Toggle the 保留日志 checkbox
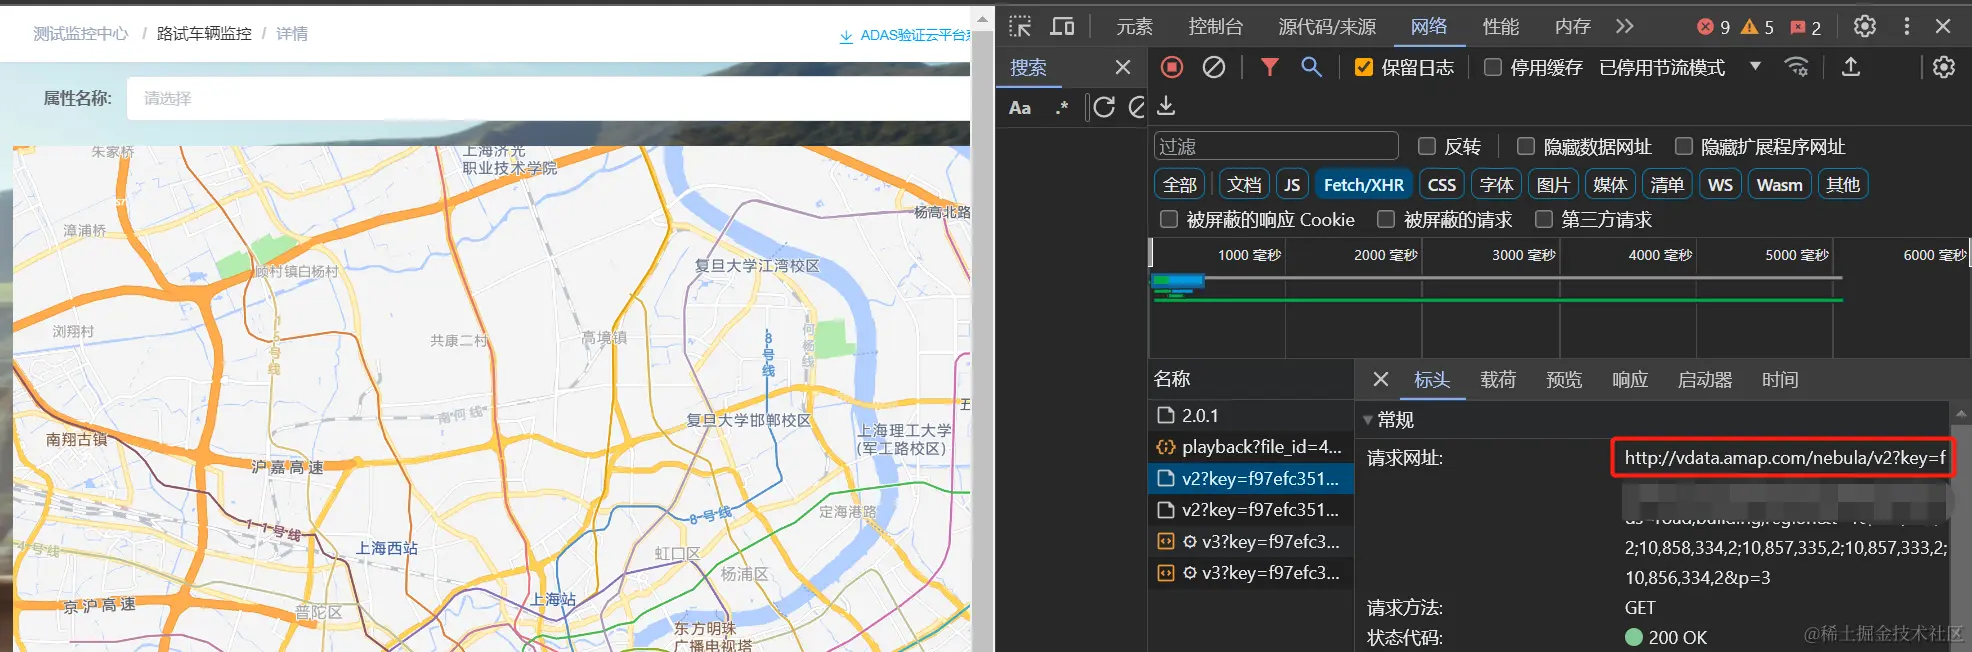The width and height of the screenshot is (1972, 652). [1363, 67]
